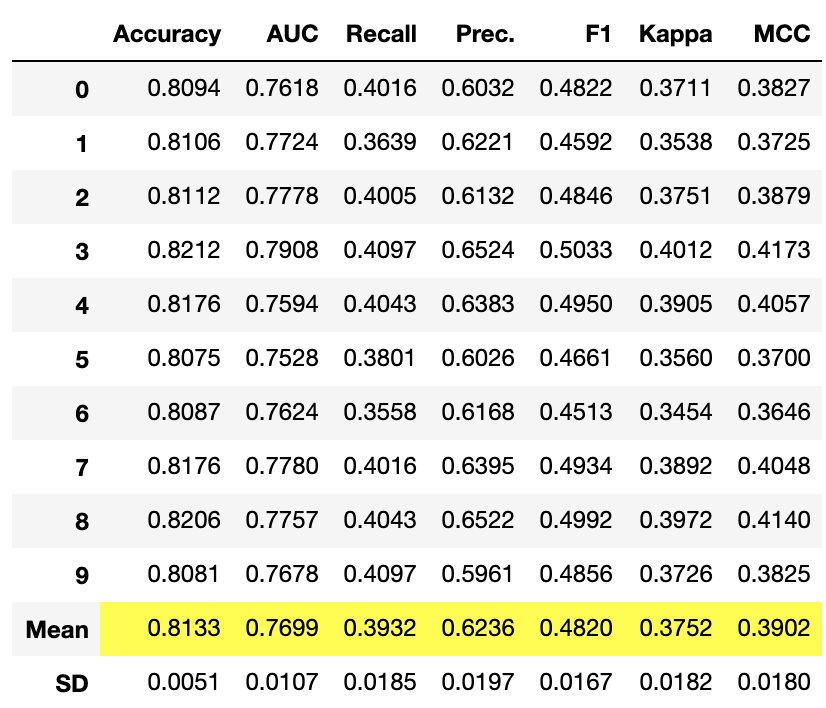Select the MCC column header
This screenshot has width=826, height=708.
[x=782, y=34]
